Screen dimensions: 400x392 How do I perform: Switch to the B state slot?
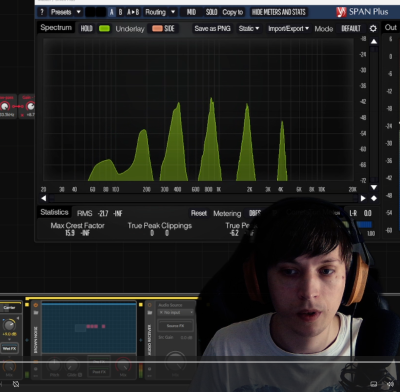tap(120, 12)
